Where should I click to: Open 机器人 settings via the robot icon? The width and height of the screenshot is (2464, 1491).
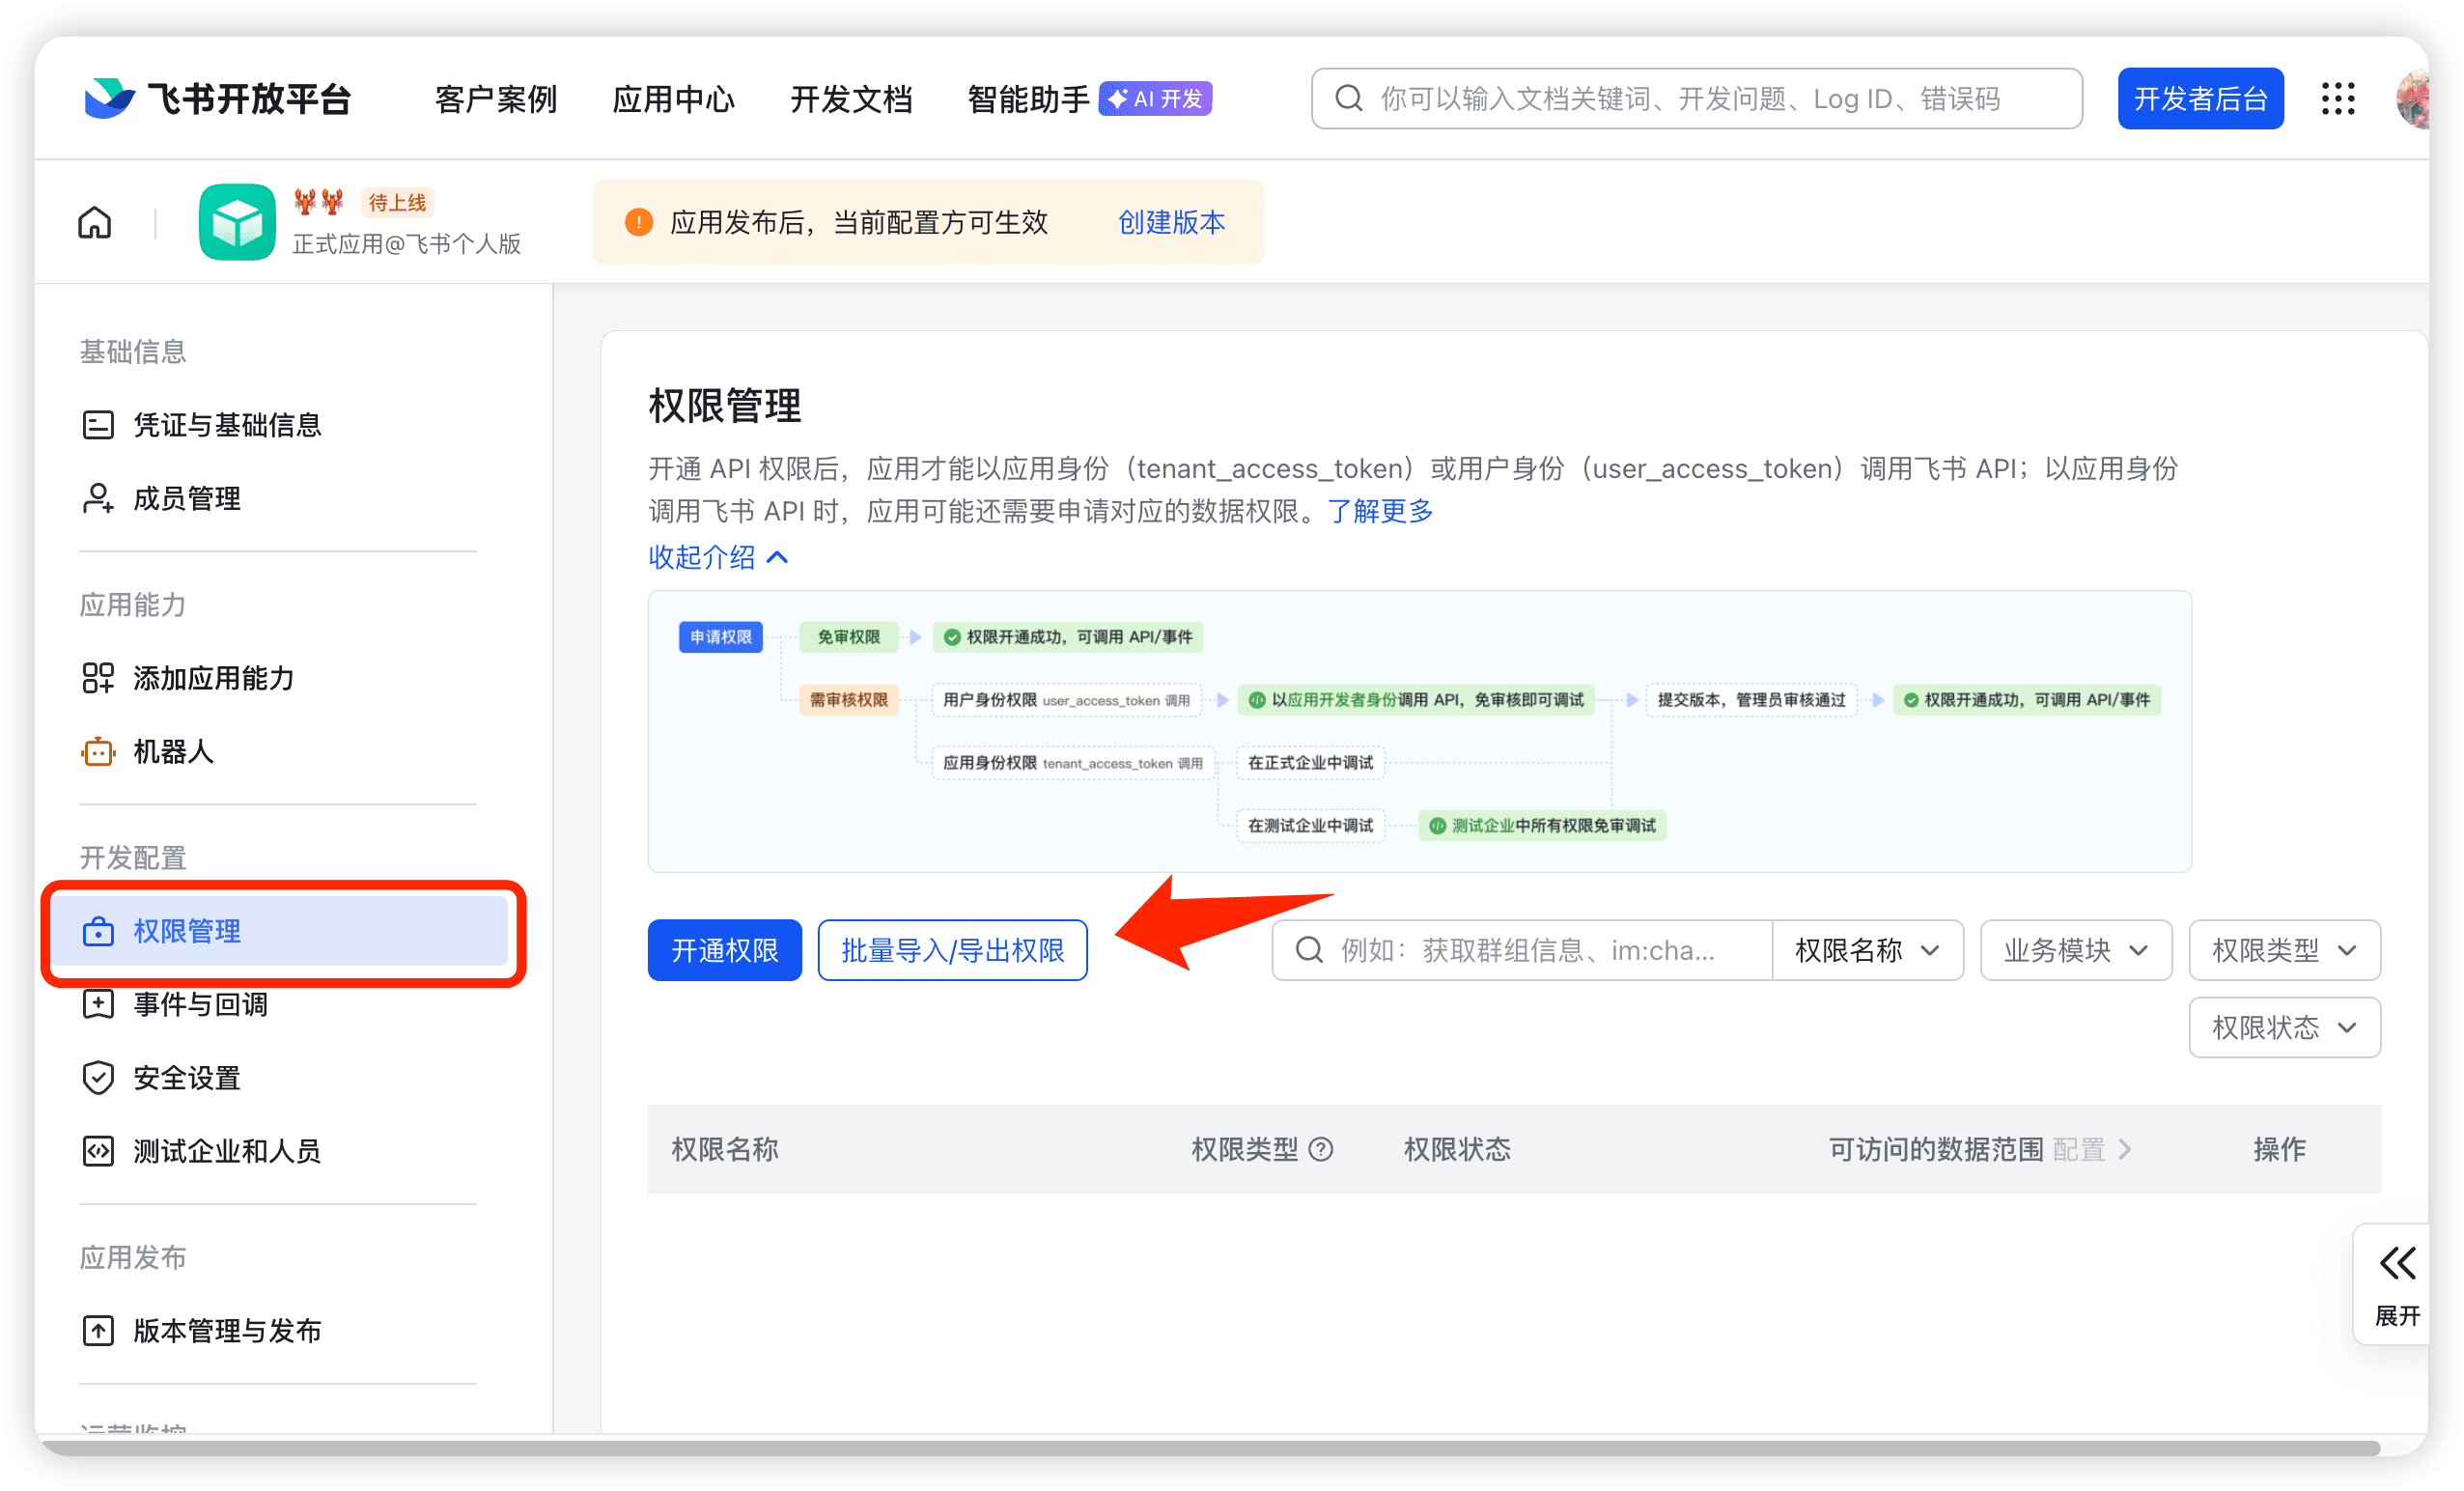pyautogui.click(x=98, y=752)
